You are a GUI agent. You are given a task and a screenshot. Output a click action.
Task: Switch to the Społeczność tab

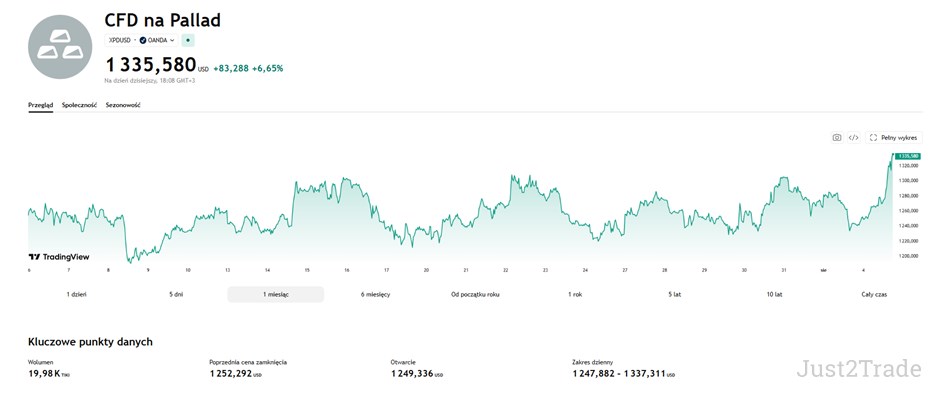(x=79, y=105)
